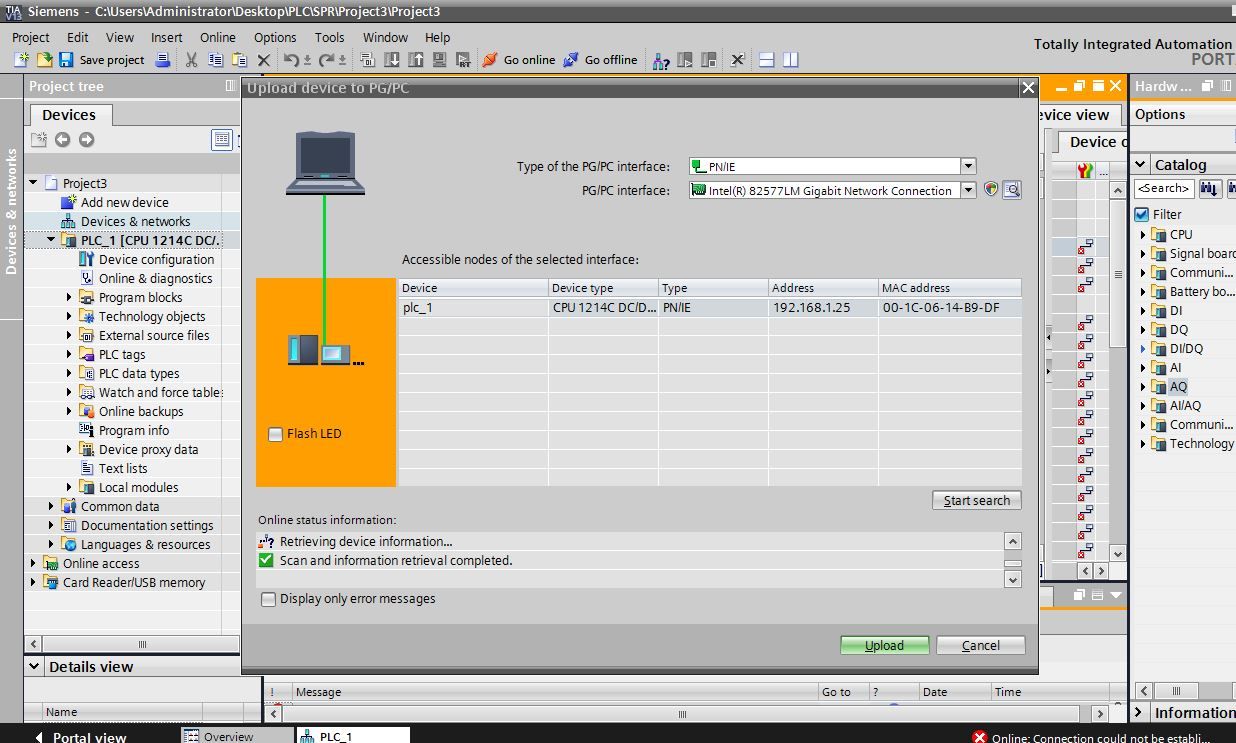Collapse PLC_1 node in project tree
Viewport: 1236px width, 743px height.
click(51, 240)
